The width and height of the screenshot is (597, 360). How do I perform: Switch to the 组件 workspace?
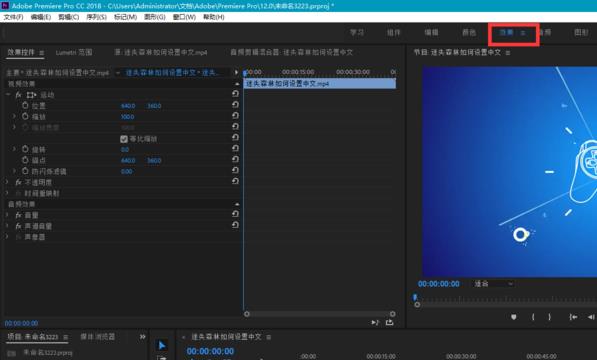[394, 33]
